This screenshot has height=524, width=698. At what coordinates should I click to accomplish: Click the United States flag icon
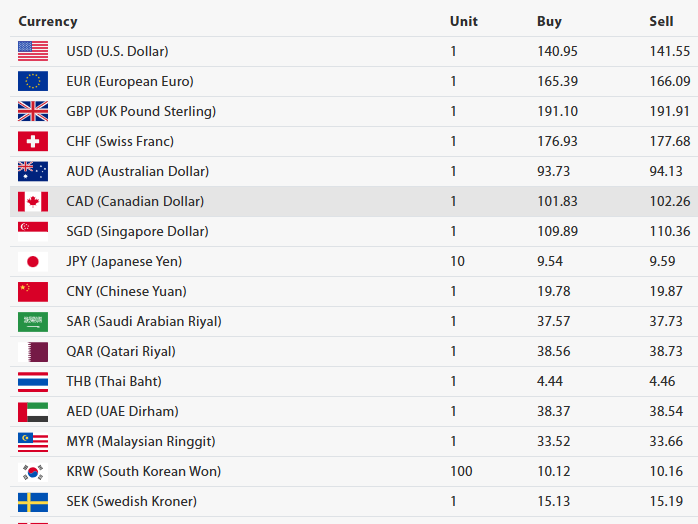[x=32, y=51]
